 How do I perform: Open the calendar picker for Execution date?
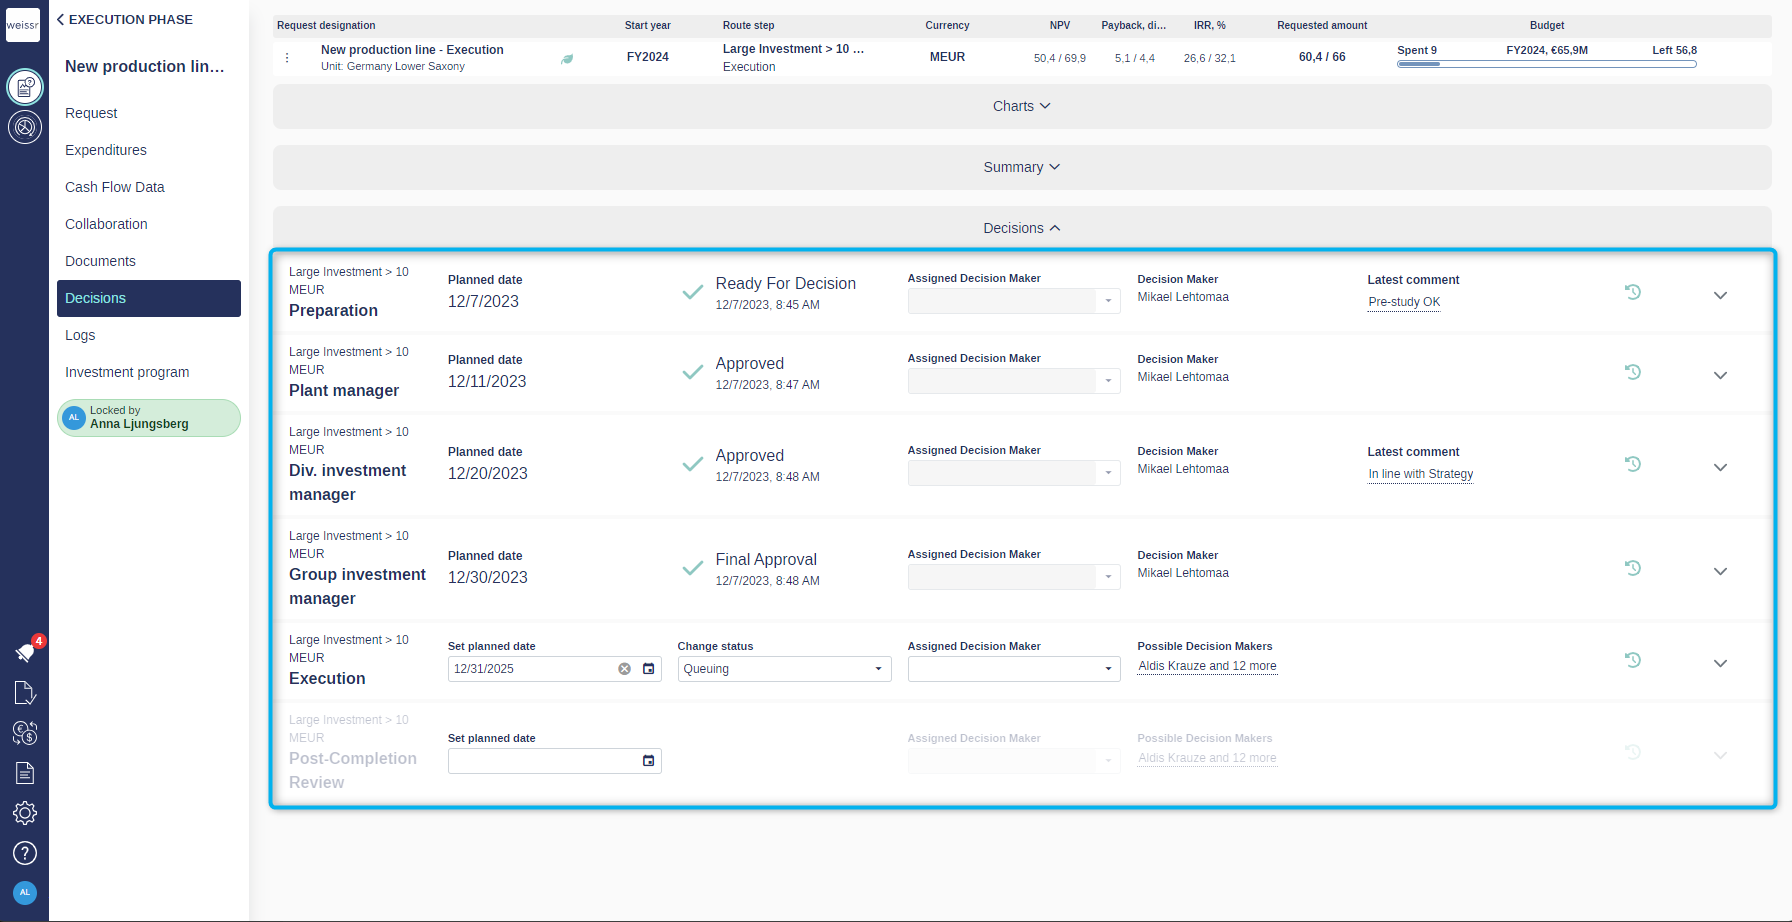point(648,669)
